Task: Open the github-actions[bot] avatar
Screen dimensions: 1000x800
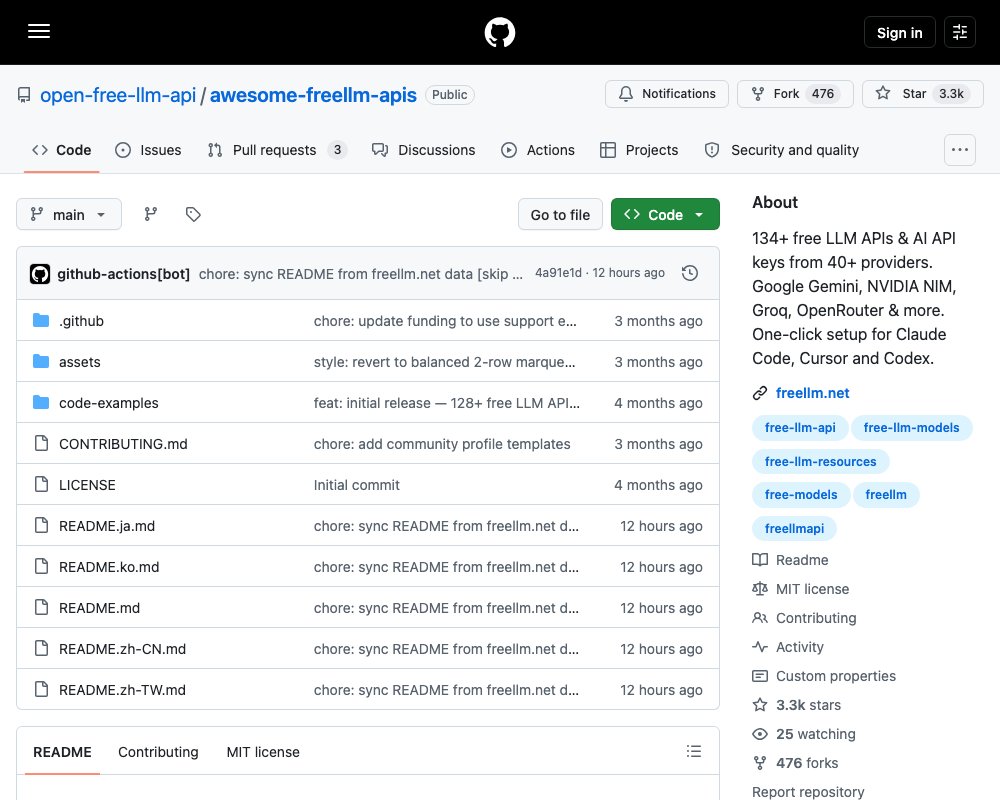Action: coord(40,274)
